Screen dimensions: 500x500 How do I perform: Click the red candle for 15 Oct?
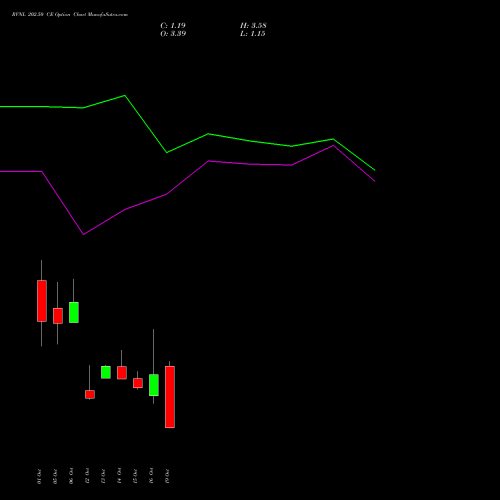point(138,383)
